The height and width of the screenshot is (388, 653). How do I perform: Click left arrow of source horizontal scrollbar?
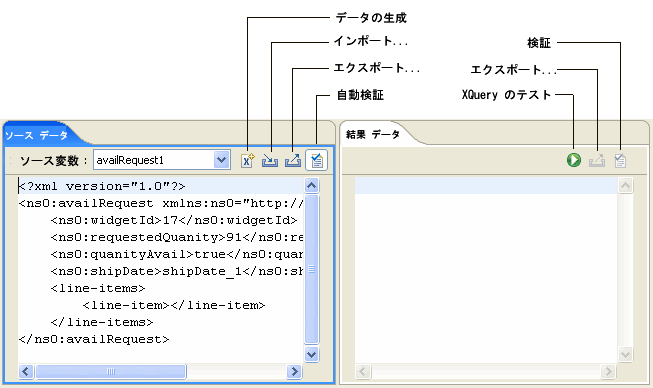tap(26, 371)
